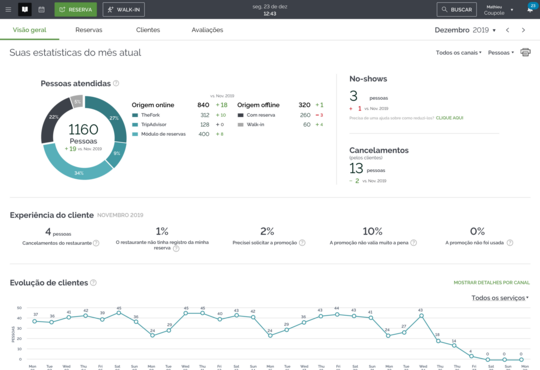Switch to the Reservas tab
Image resolution: width=540 pixels, height=370 pixels.
tap(89, 30)
